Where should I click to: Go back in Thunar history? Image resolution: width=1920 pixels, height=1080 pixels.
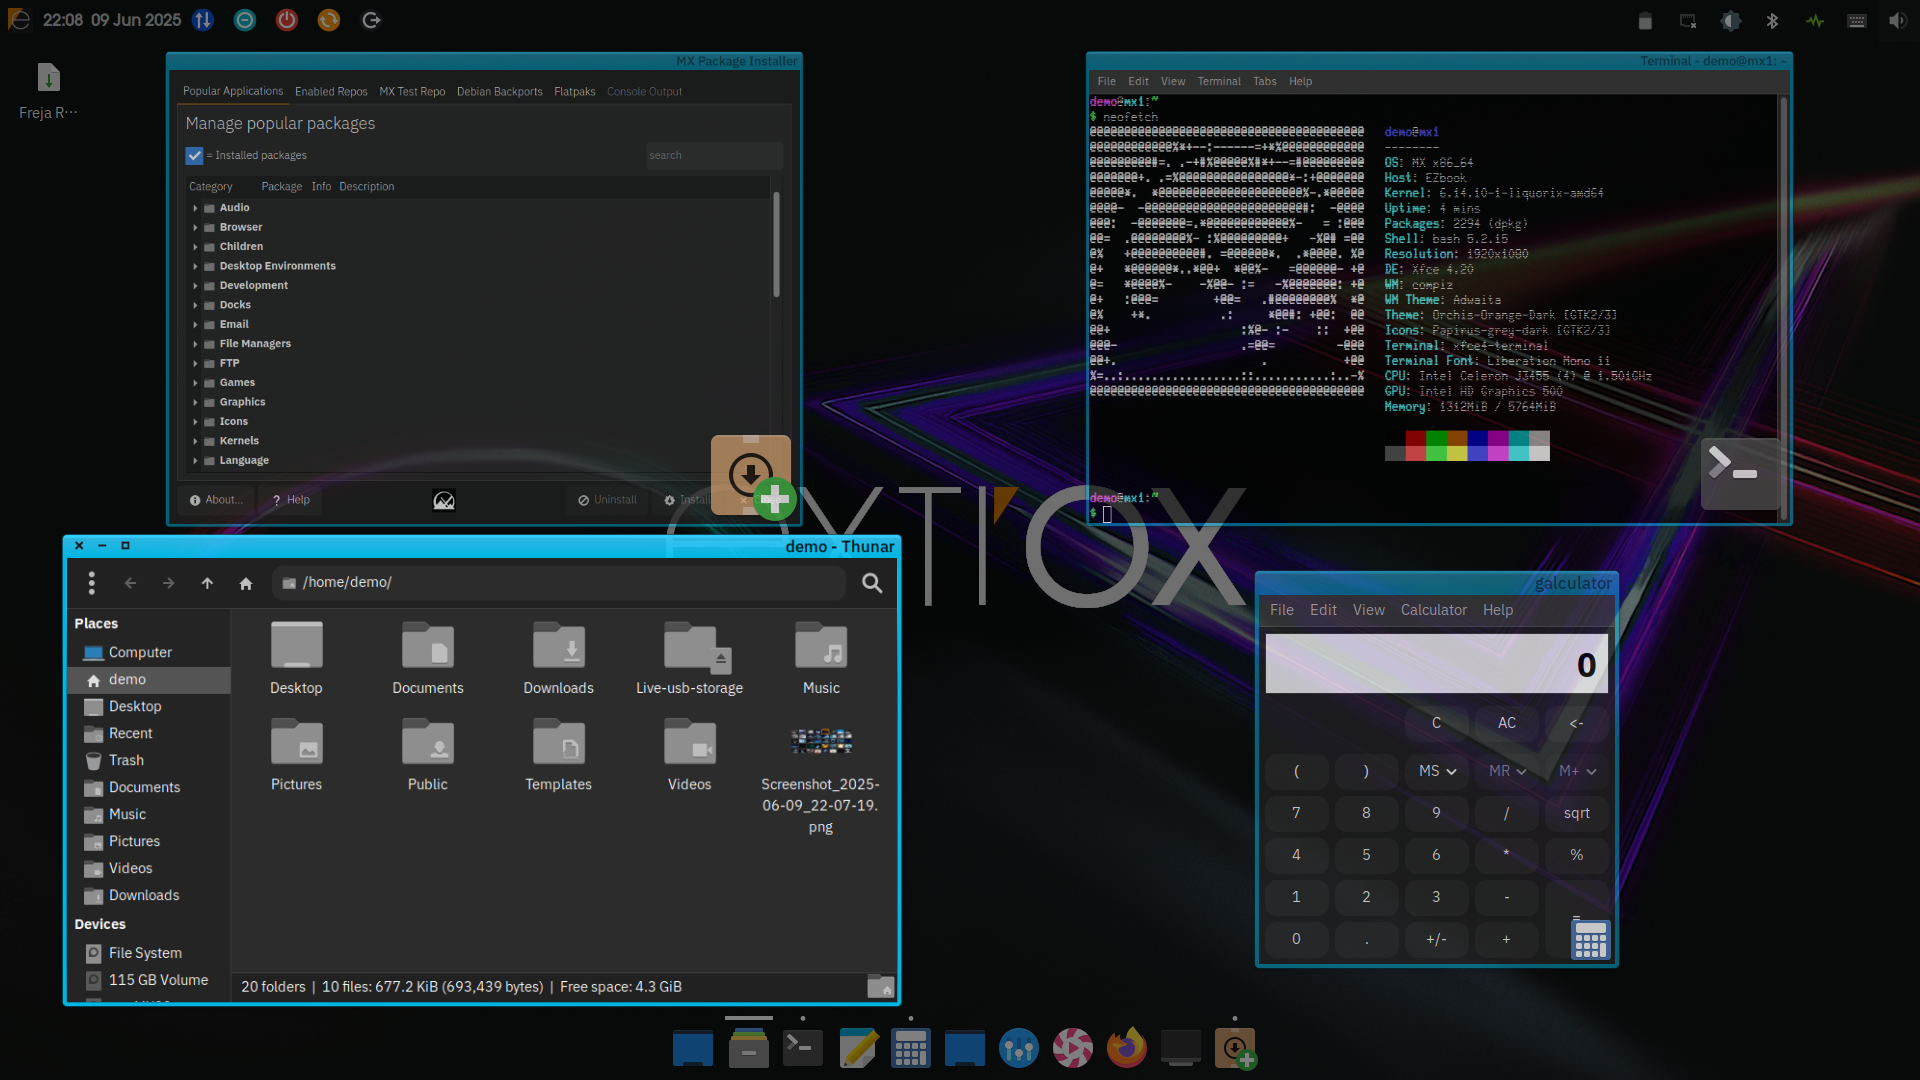pos(130,583)
